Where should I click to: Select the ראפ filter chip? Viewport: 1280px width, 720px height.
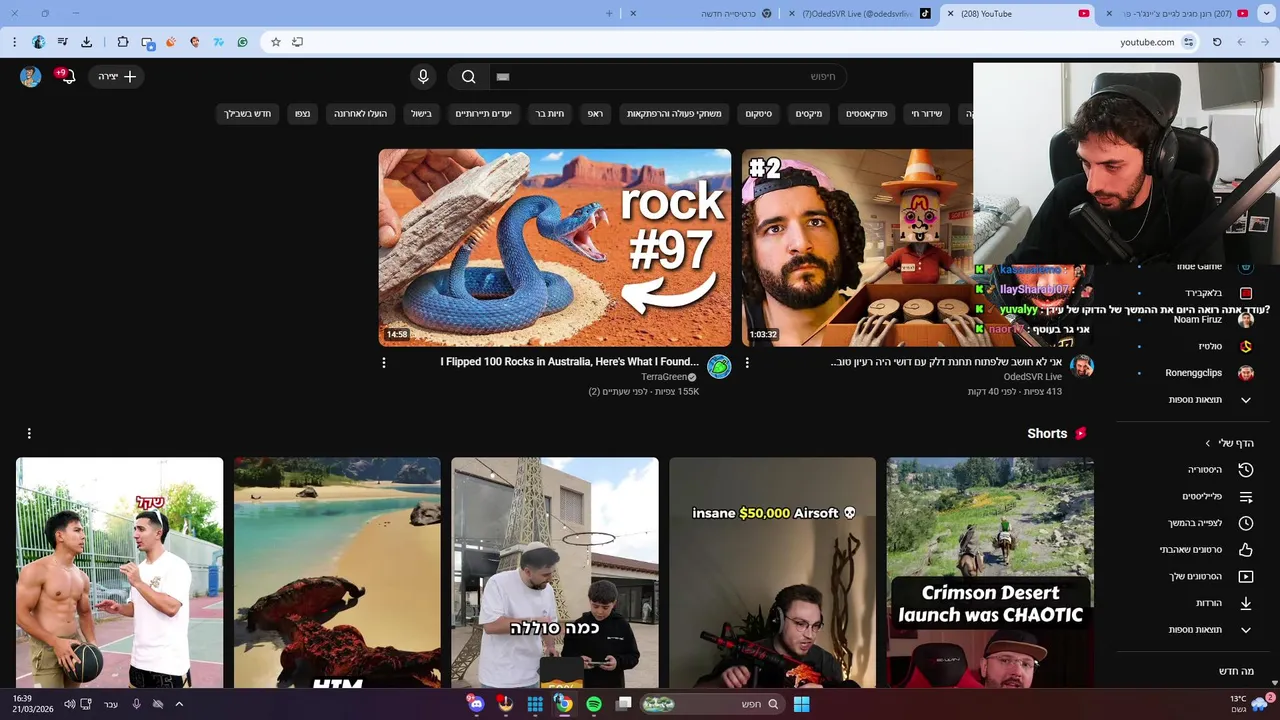coord(595,114)
